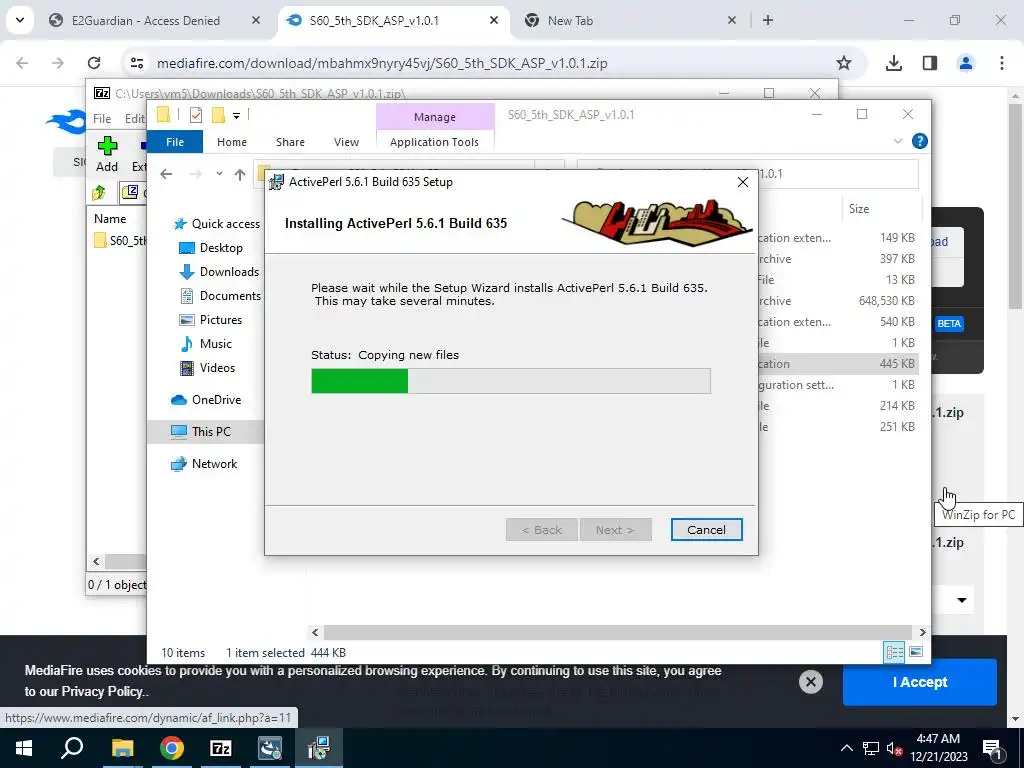
Task: Switch to large icons view in Explorer
Action: 916,652
